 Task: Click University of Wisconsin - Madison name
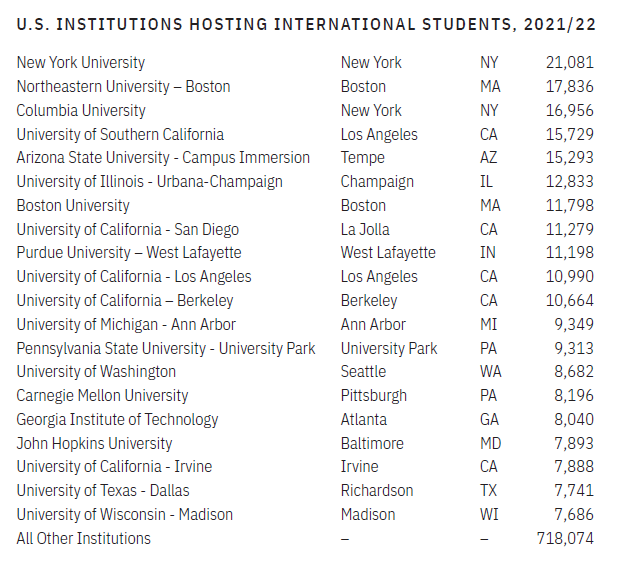point(125,515)
